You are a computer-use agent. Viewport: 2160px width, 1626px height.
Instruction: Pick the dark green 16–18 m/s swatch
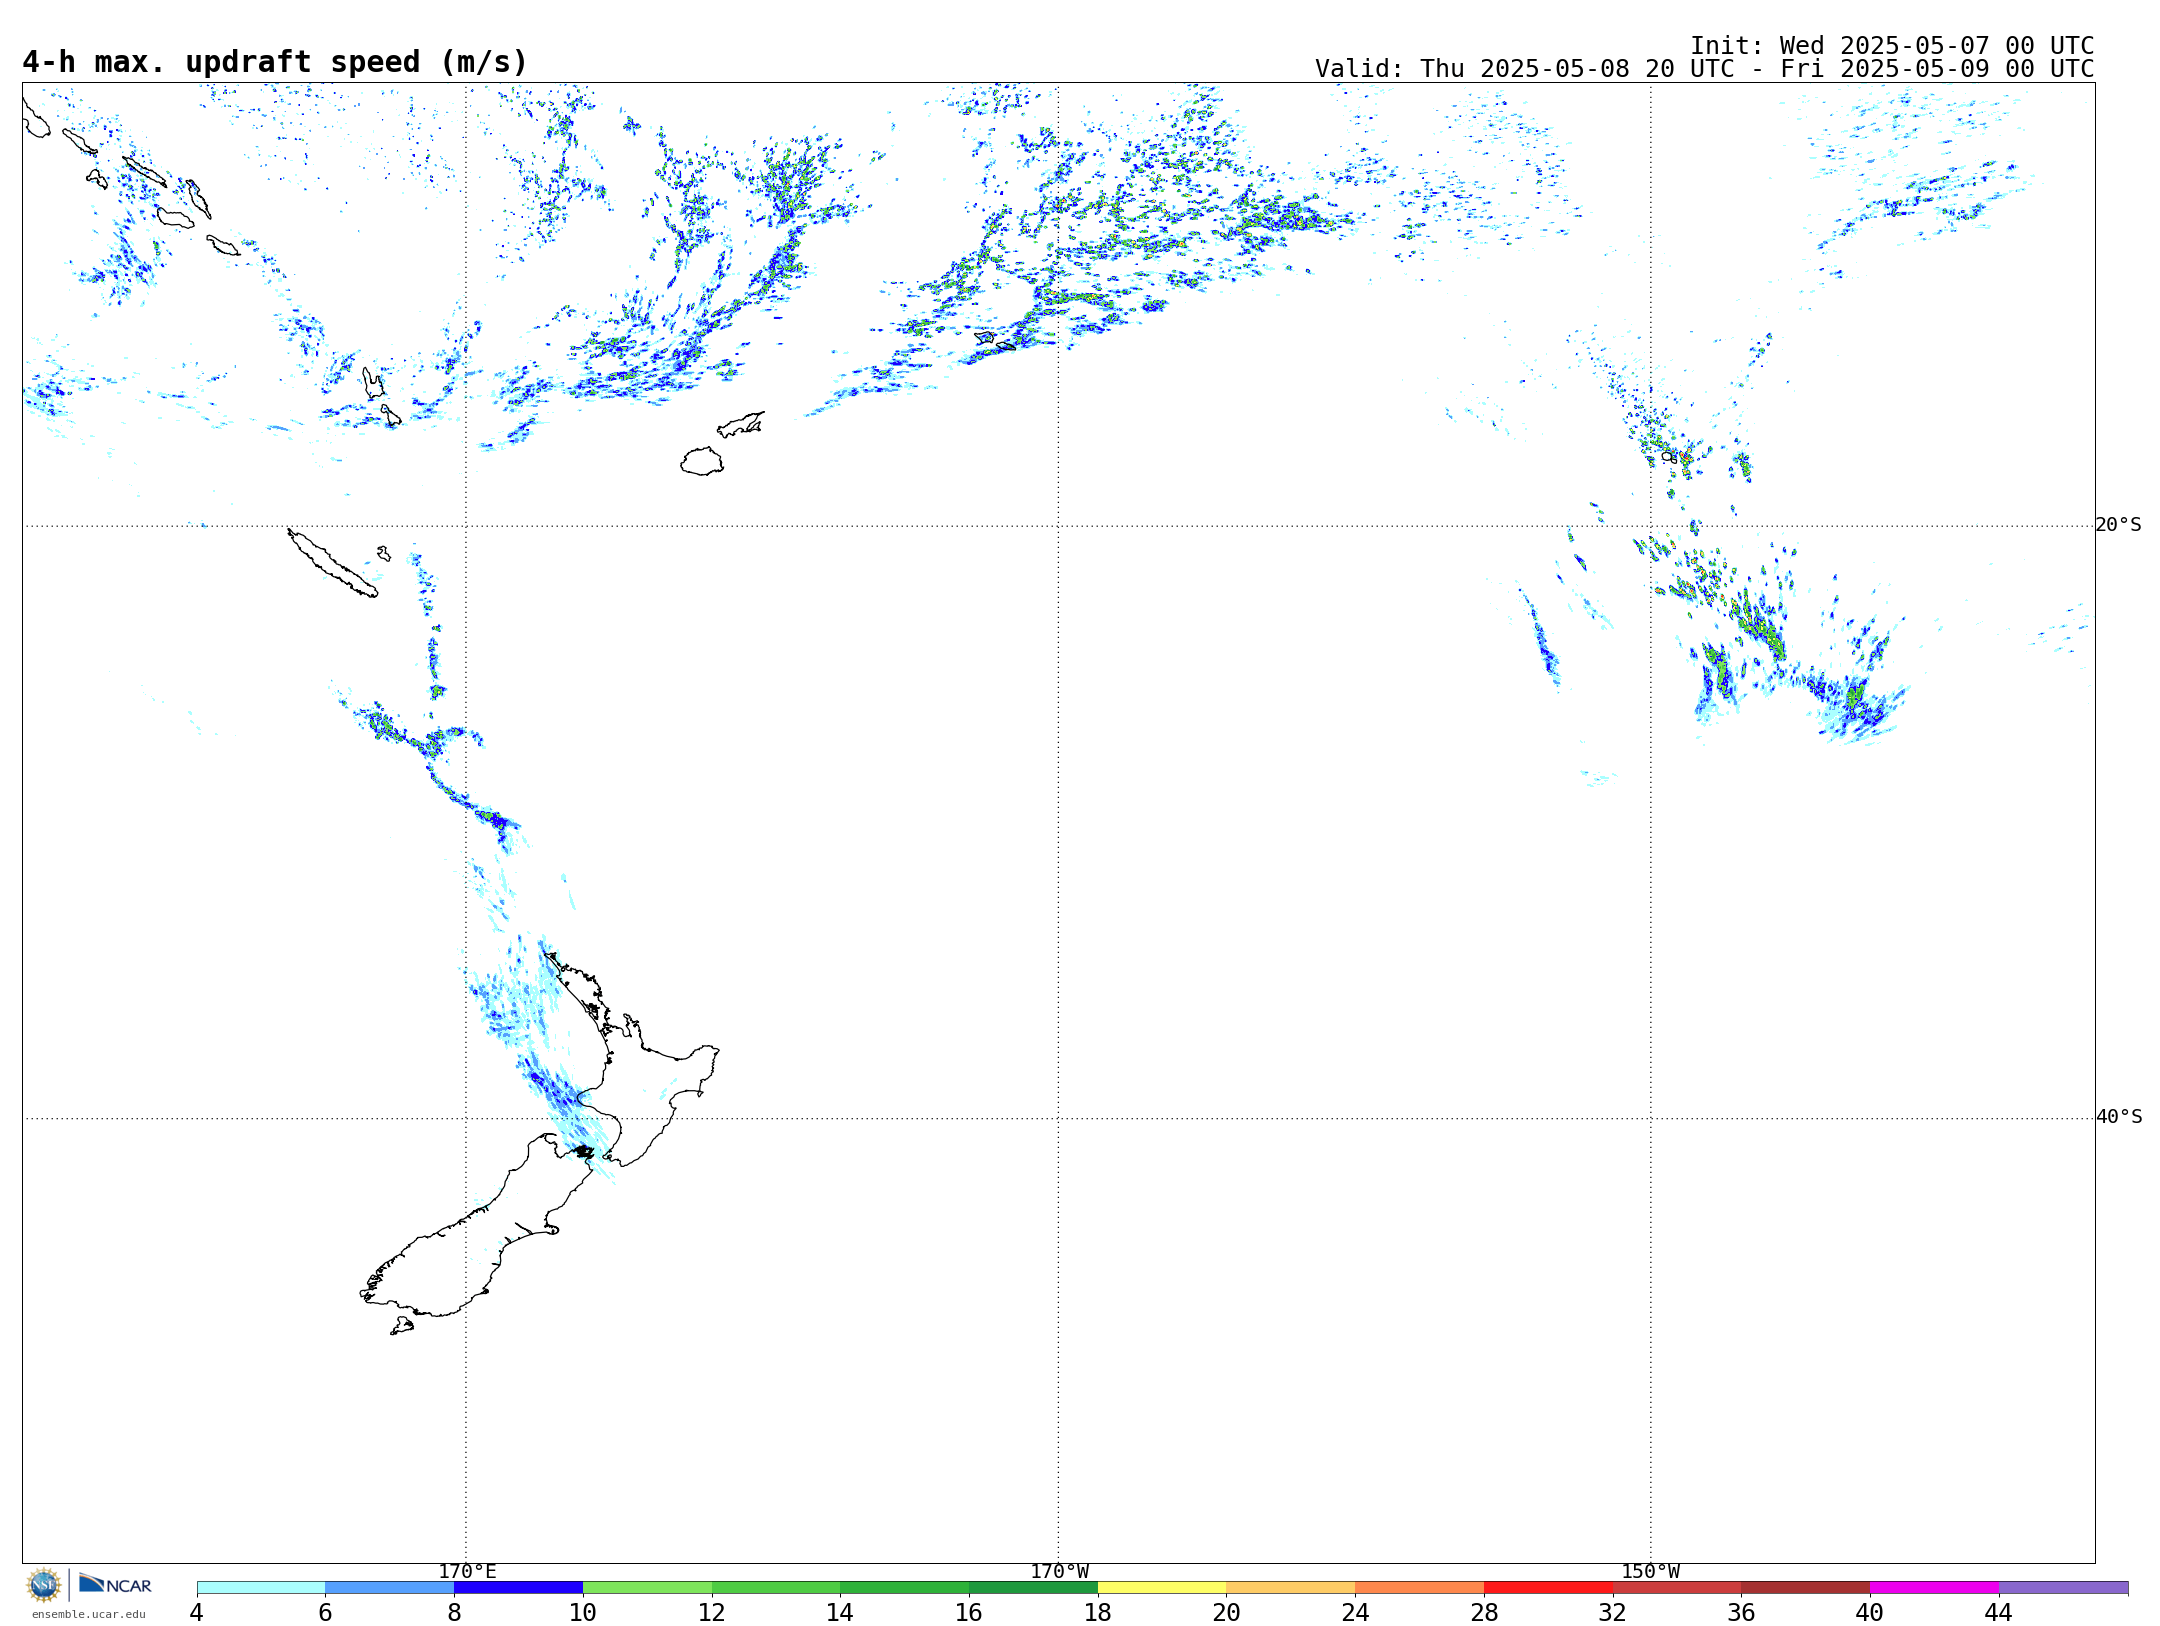(1033, 1587)
